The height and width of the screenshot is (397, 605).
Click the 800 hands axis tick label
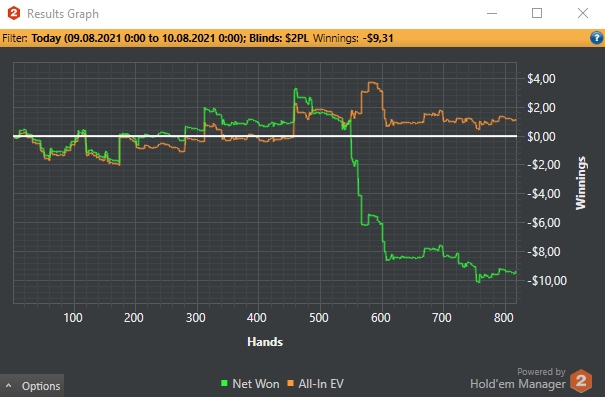[504, 318]
